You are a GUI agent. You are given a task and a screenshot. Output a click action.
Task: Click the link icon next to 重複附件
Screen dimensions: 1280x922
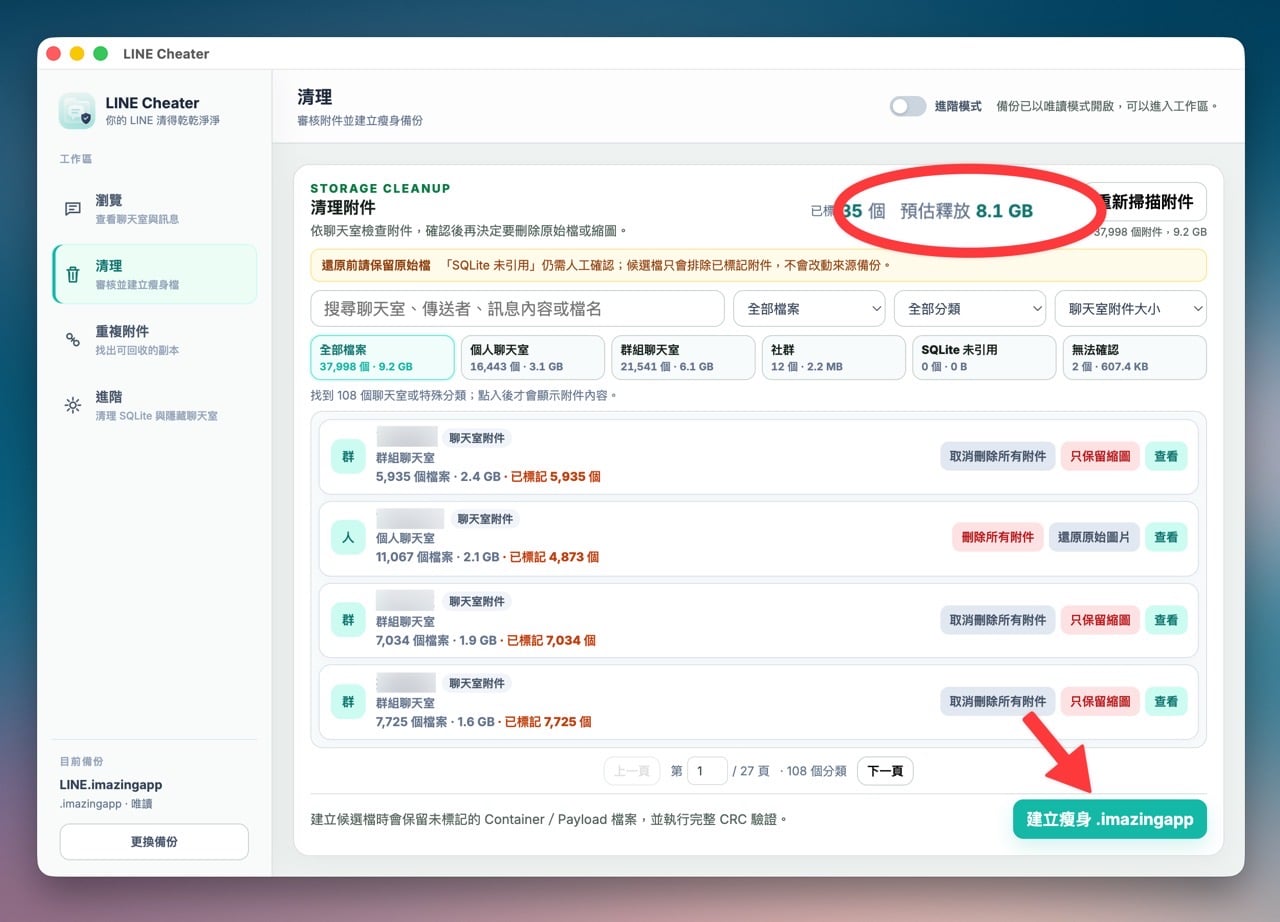point(73,340)
